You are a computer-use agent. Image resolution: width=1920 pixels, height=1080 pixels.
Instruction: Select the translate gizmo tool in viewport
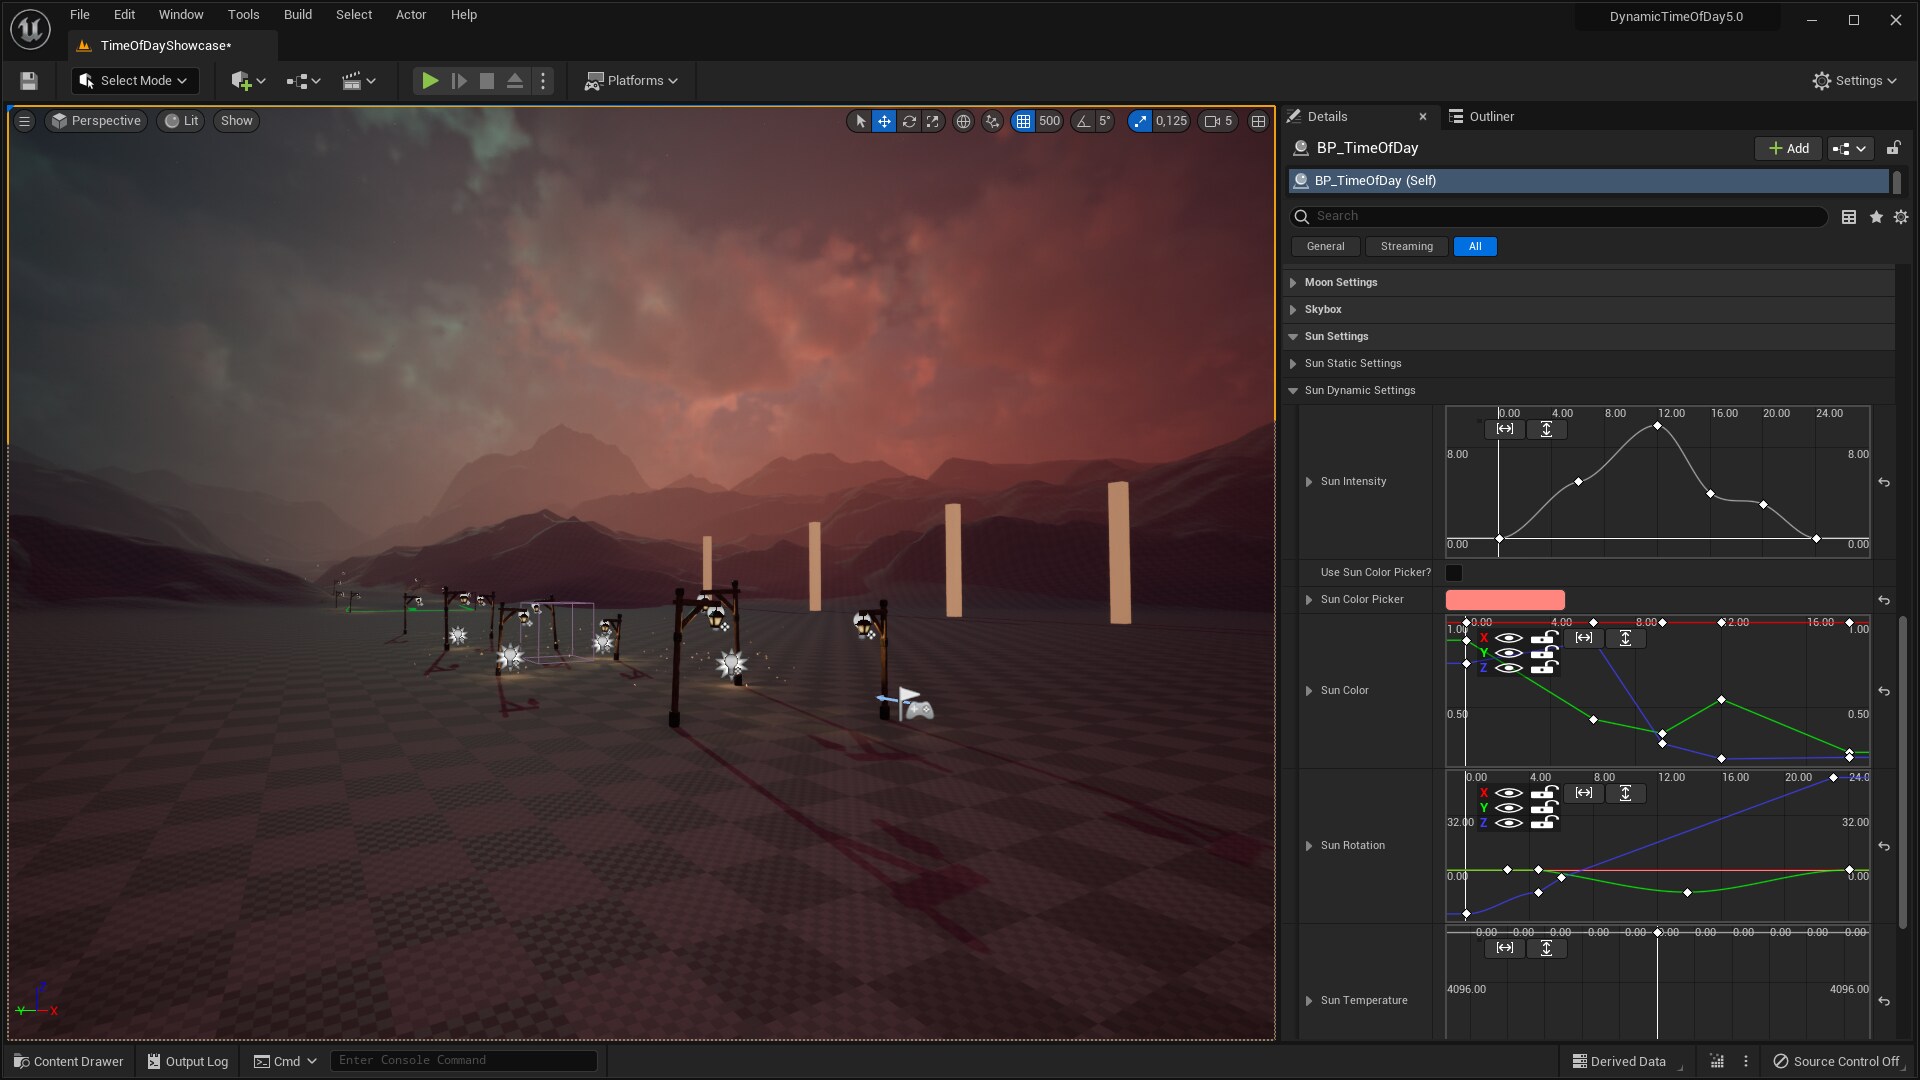pos(884,121)
